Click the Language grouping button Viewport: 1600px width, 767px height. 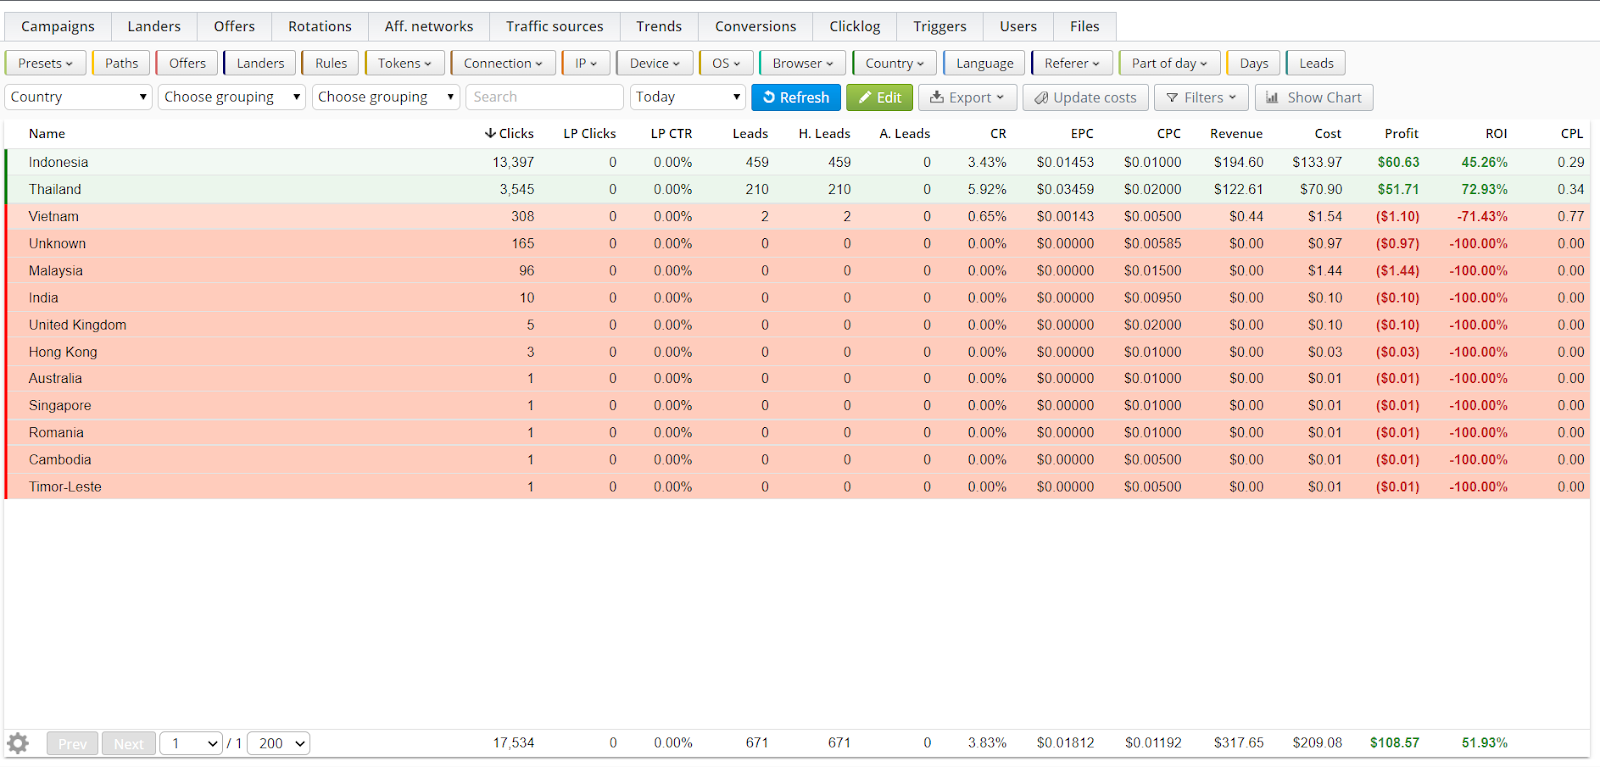coord(985,63)
